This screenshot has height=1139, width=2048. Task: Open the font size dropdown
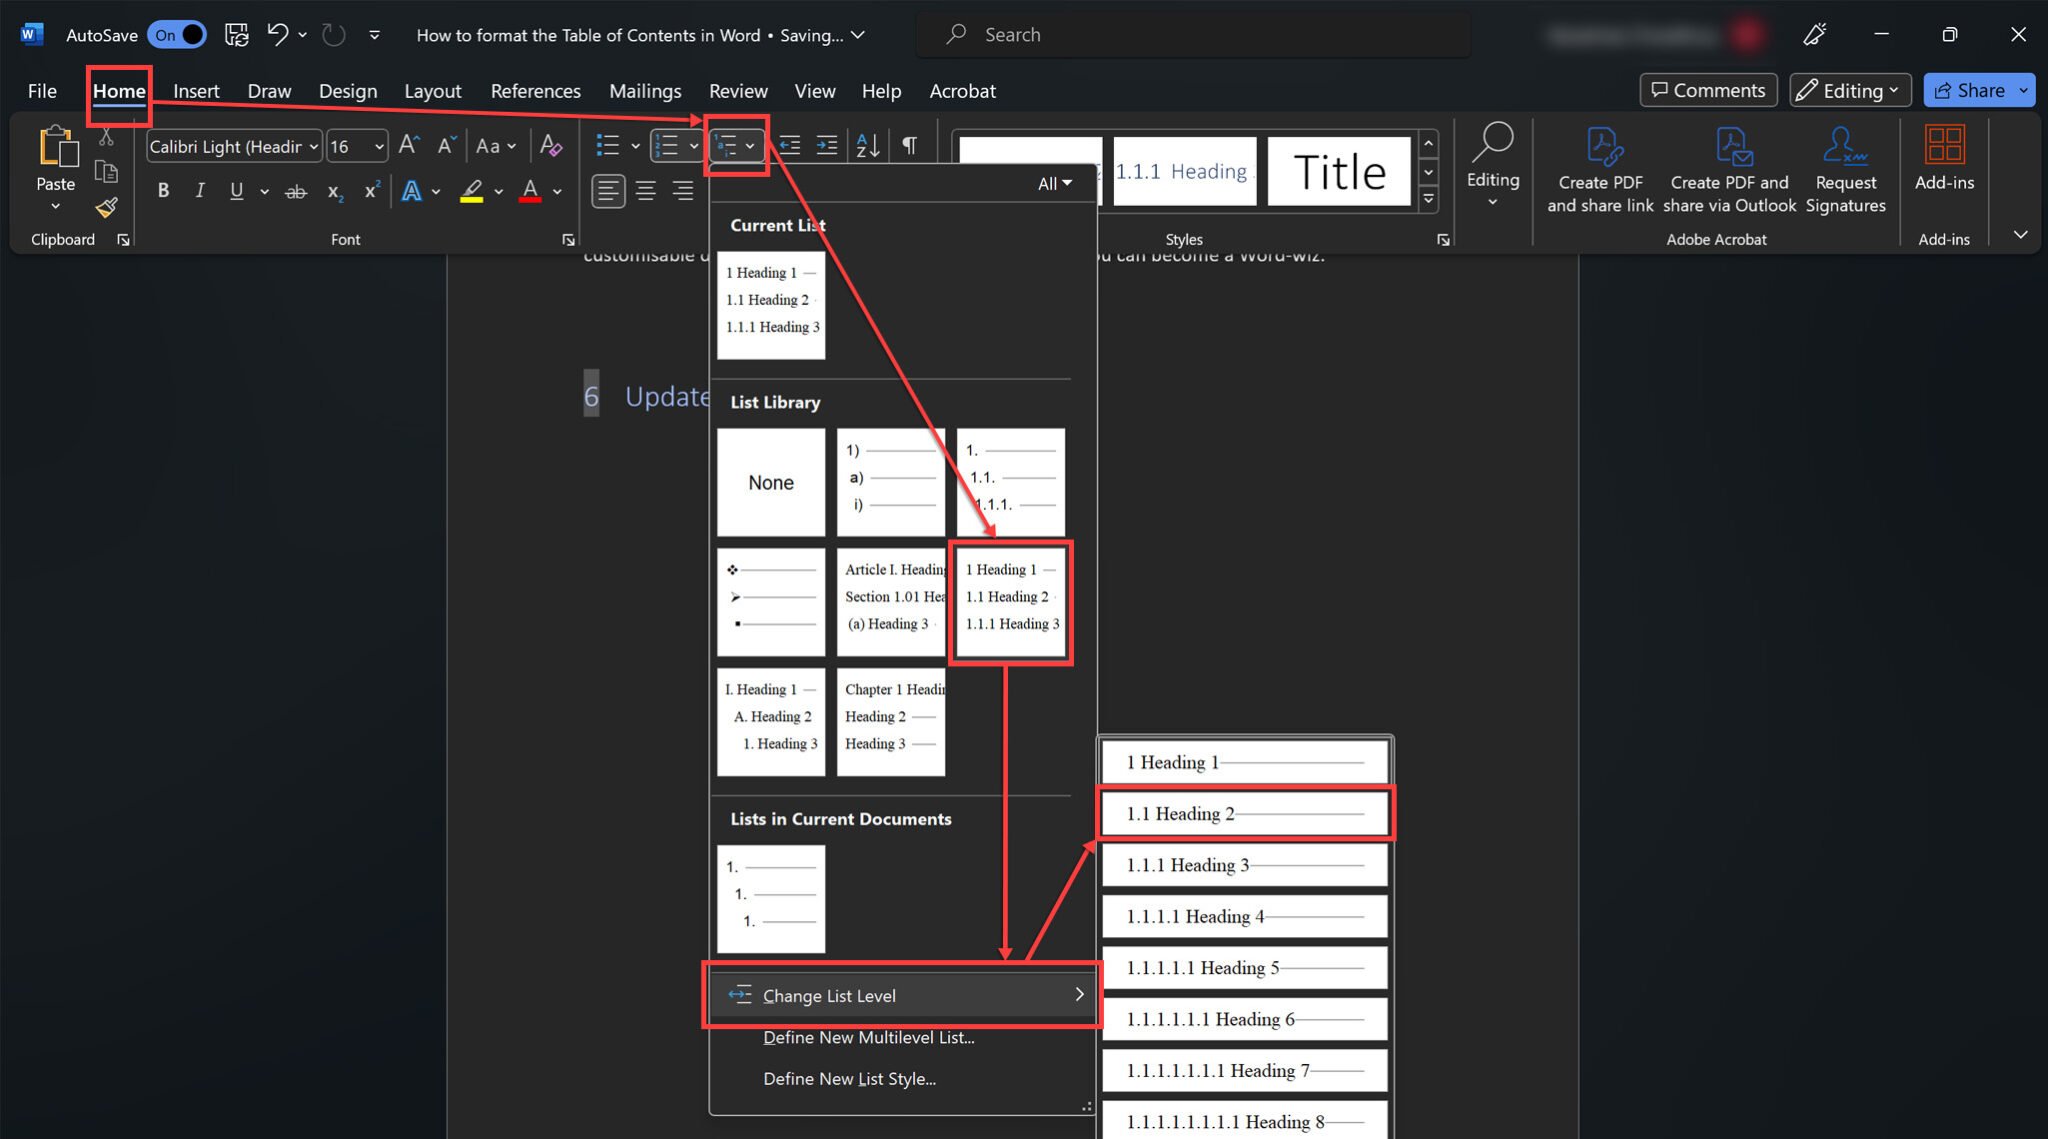(x=379, y=147)
